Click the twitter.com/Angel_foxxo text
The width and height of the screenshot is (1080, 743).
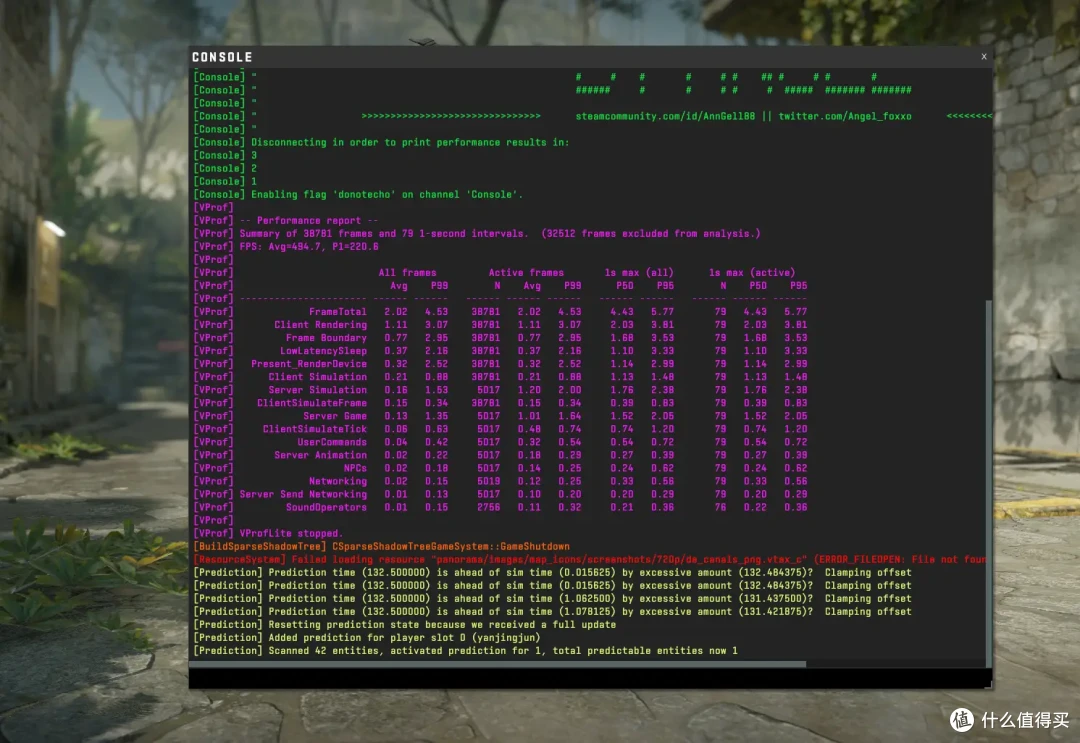coord(844,116)
